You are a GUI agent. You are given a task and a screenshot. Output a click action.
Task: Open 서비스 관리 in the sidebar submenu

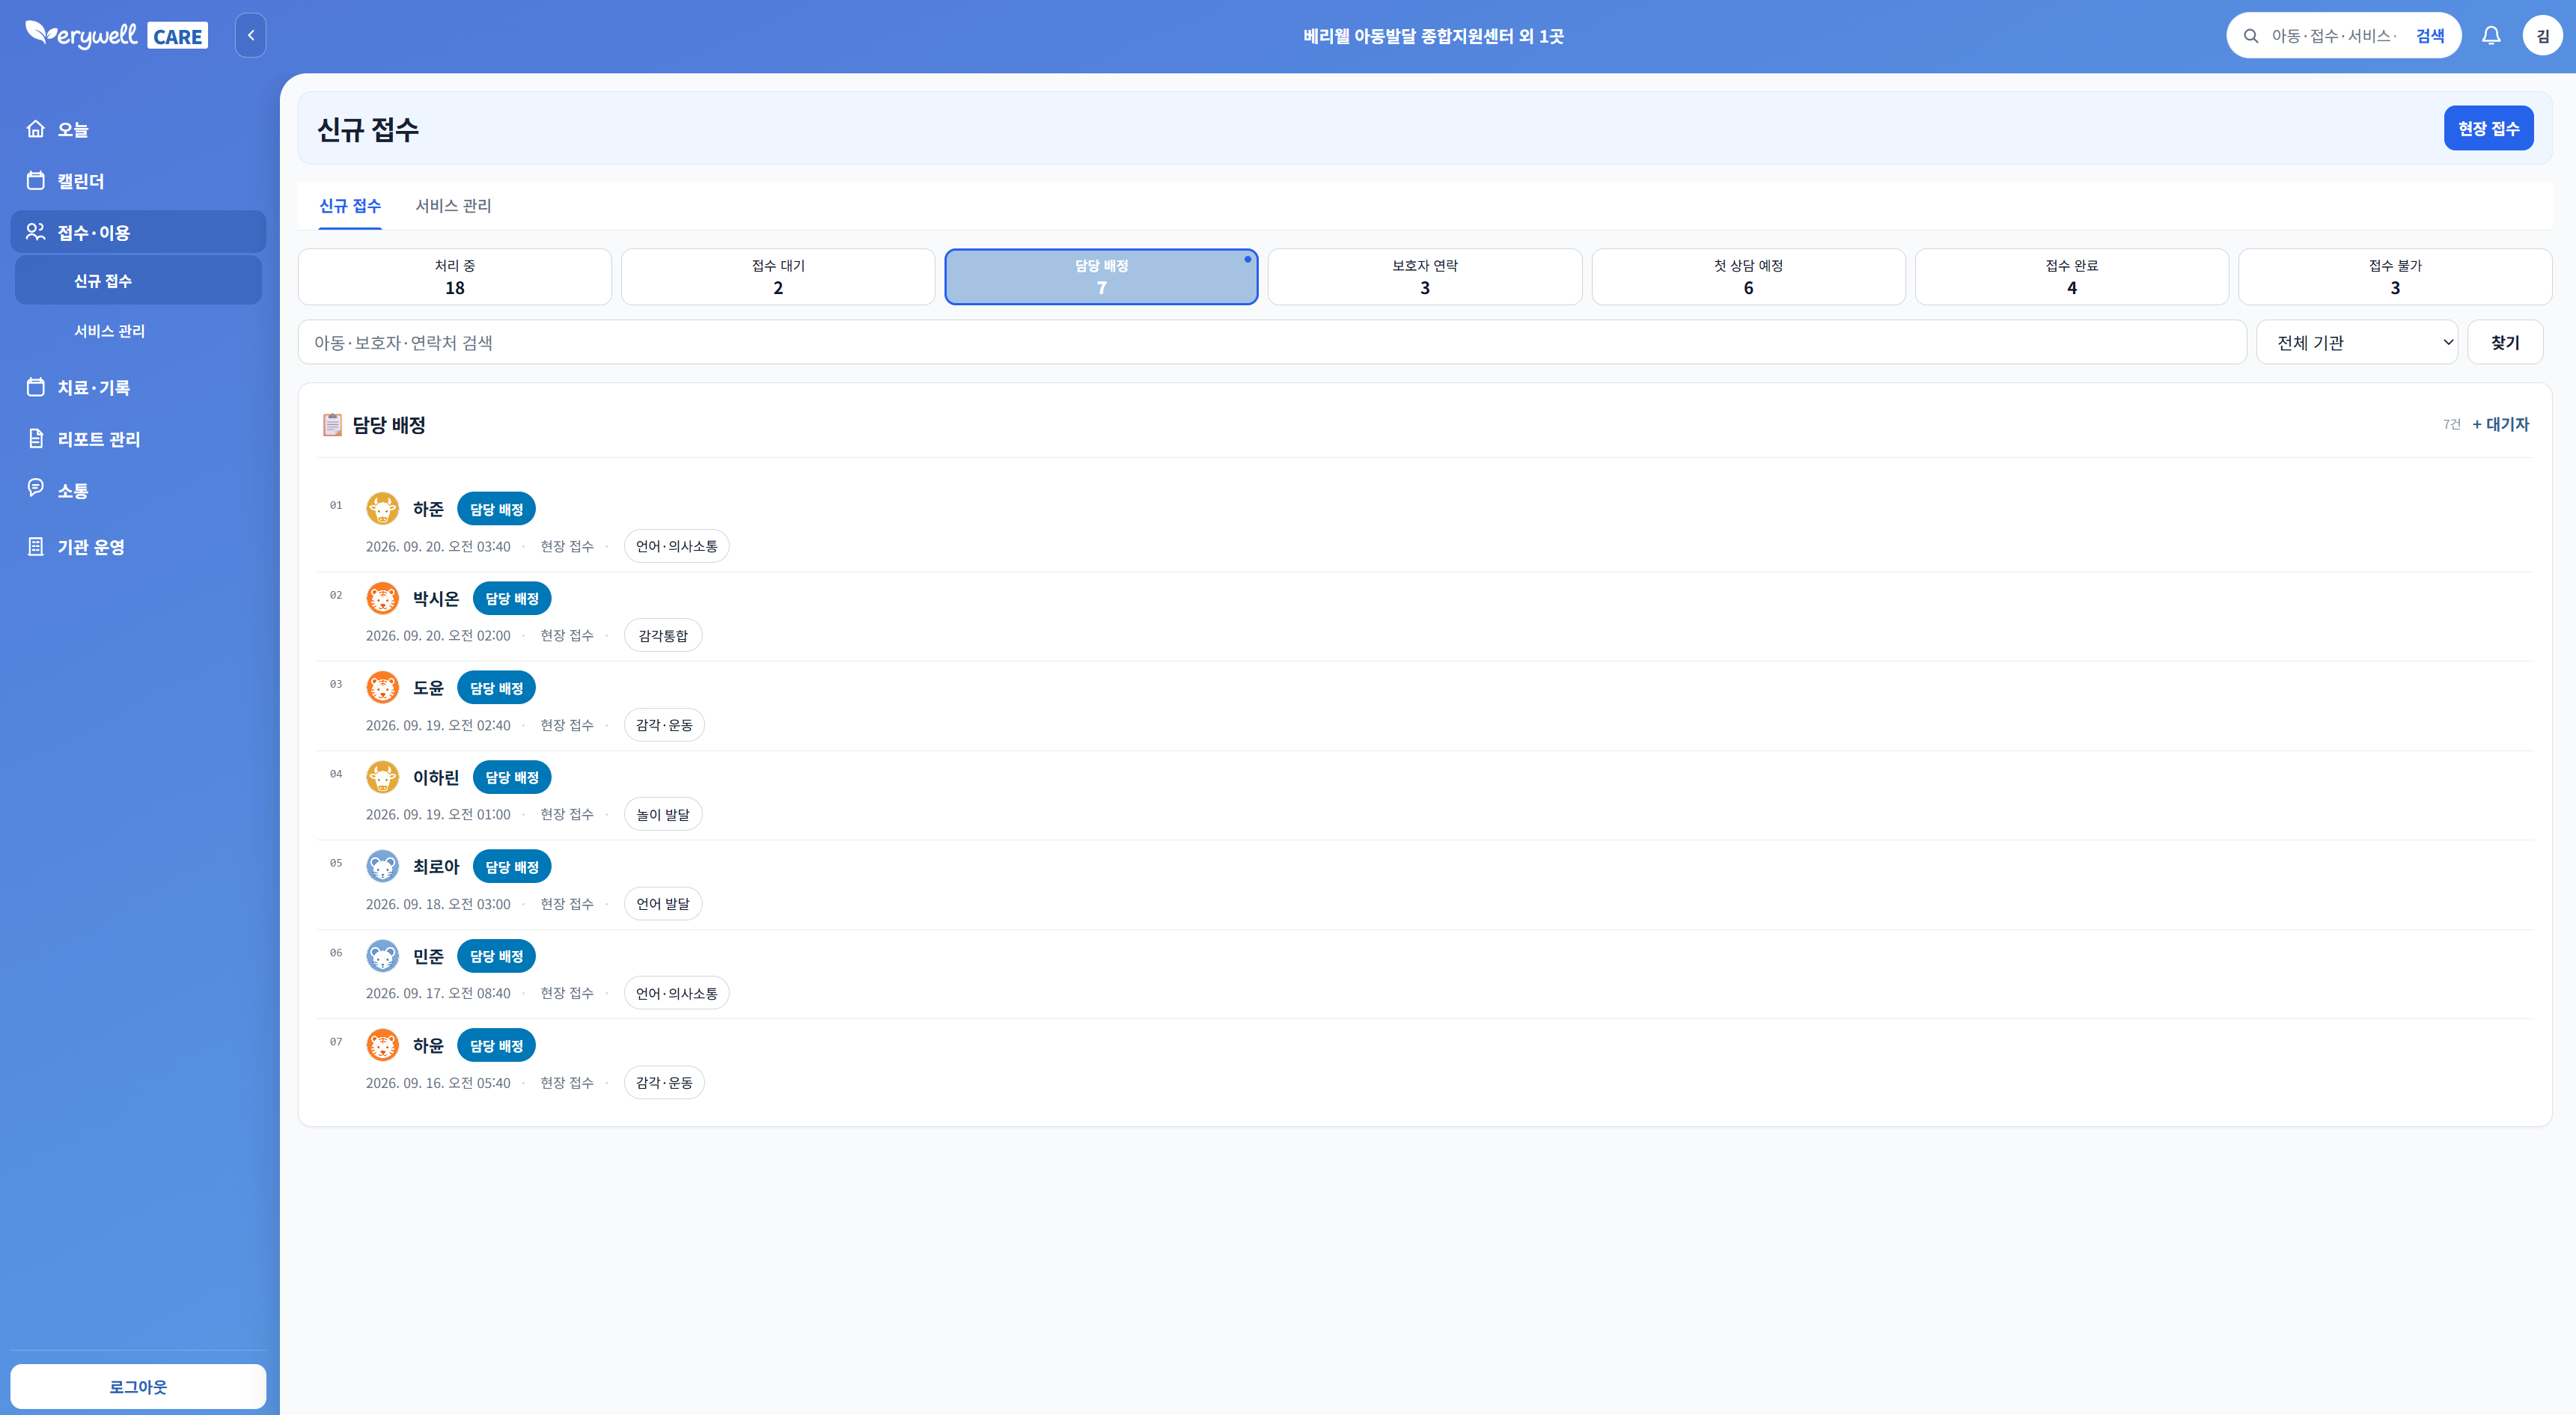(x=138, y=331)
